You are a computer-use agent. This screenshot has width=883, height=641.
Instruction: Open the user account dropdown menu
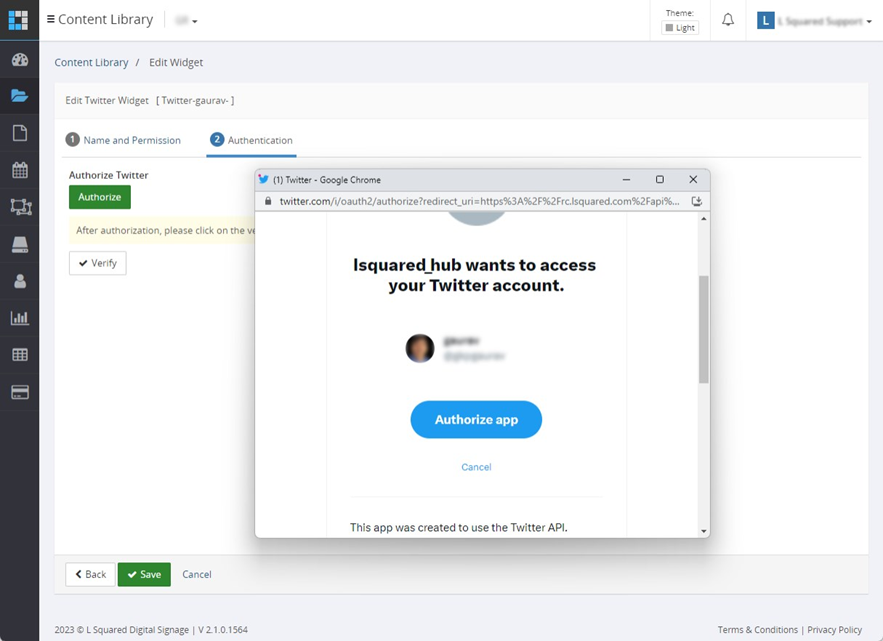[824, 21]
